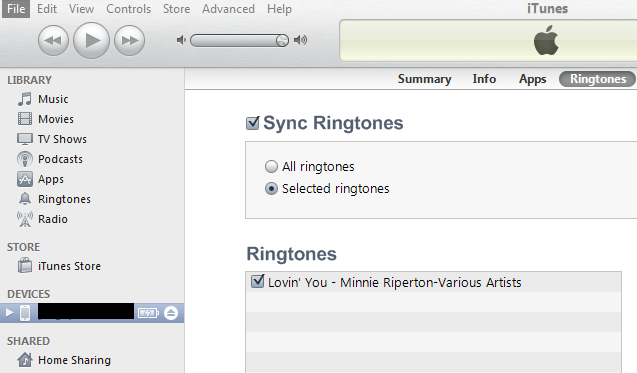Skip ahead with the Next track button
The image size is (637, 373).
130,40
